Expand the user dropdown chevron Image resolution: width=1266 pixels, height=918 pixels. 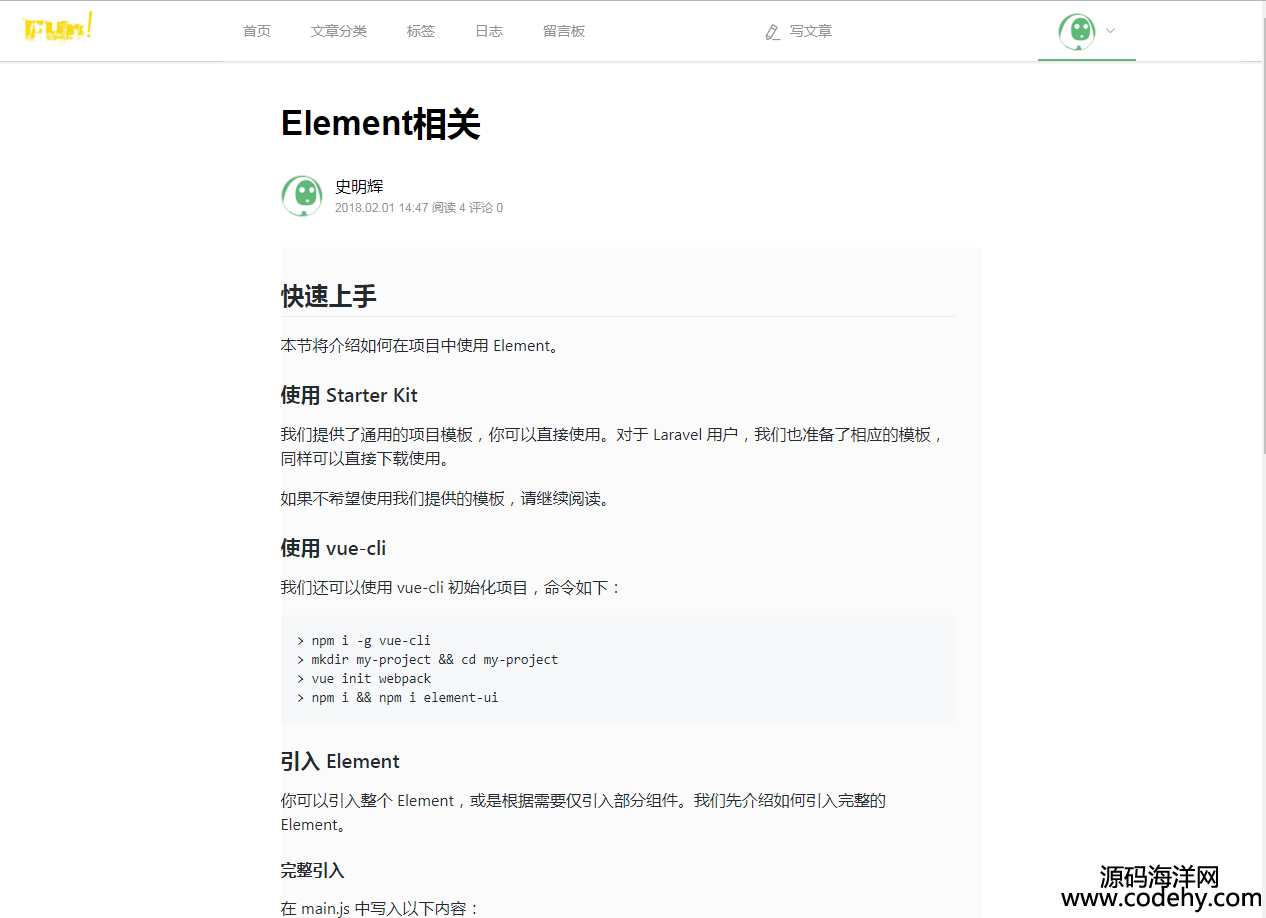[x=1110, y=31]
